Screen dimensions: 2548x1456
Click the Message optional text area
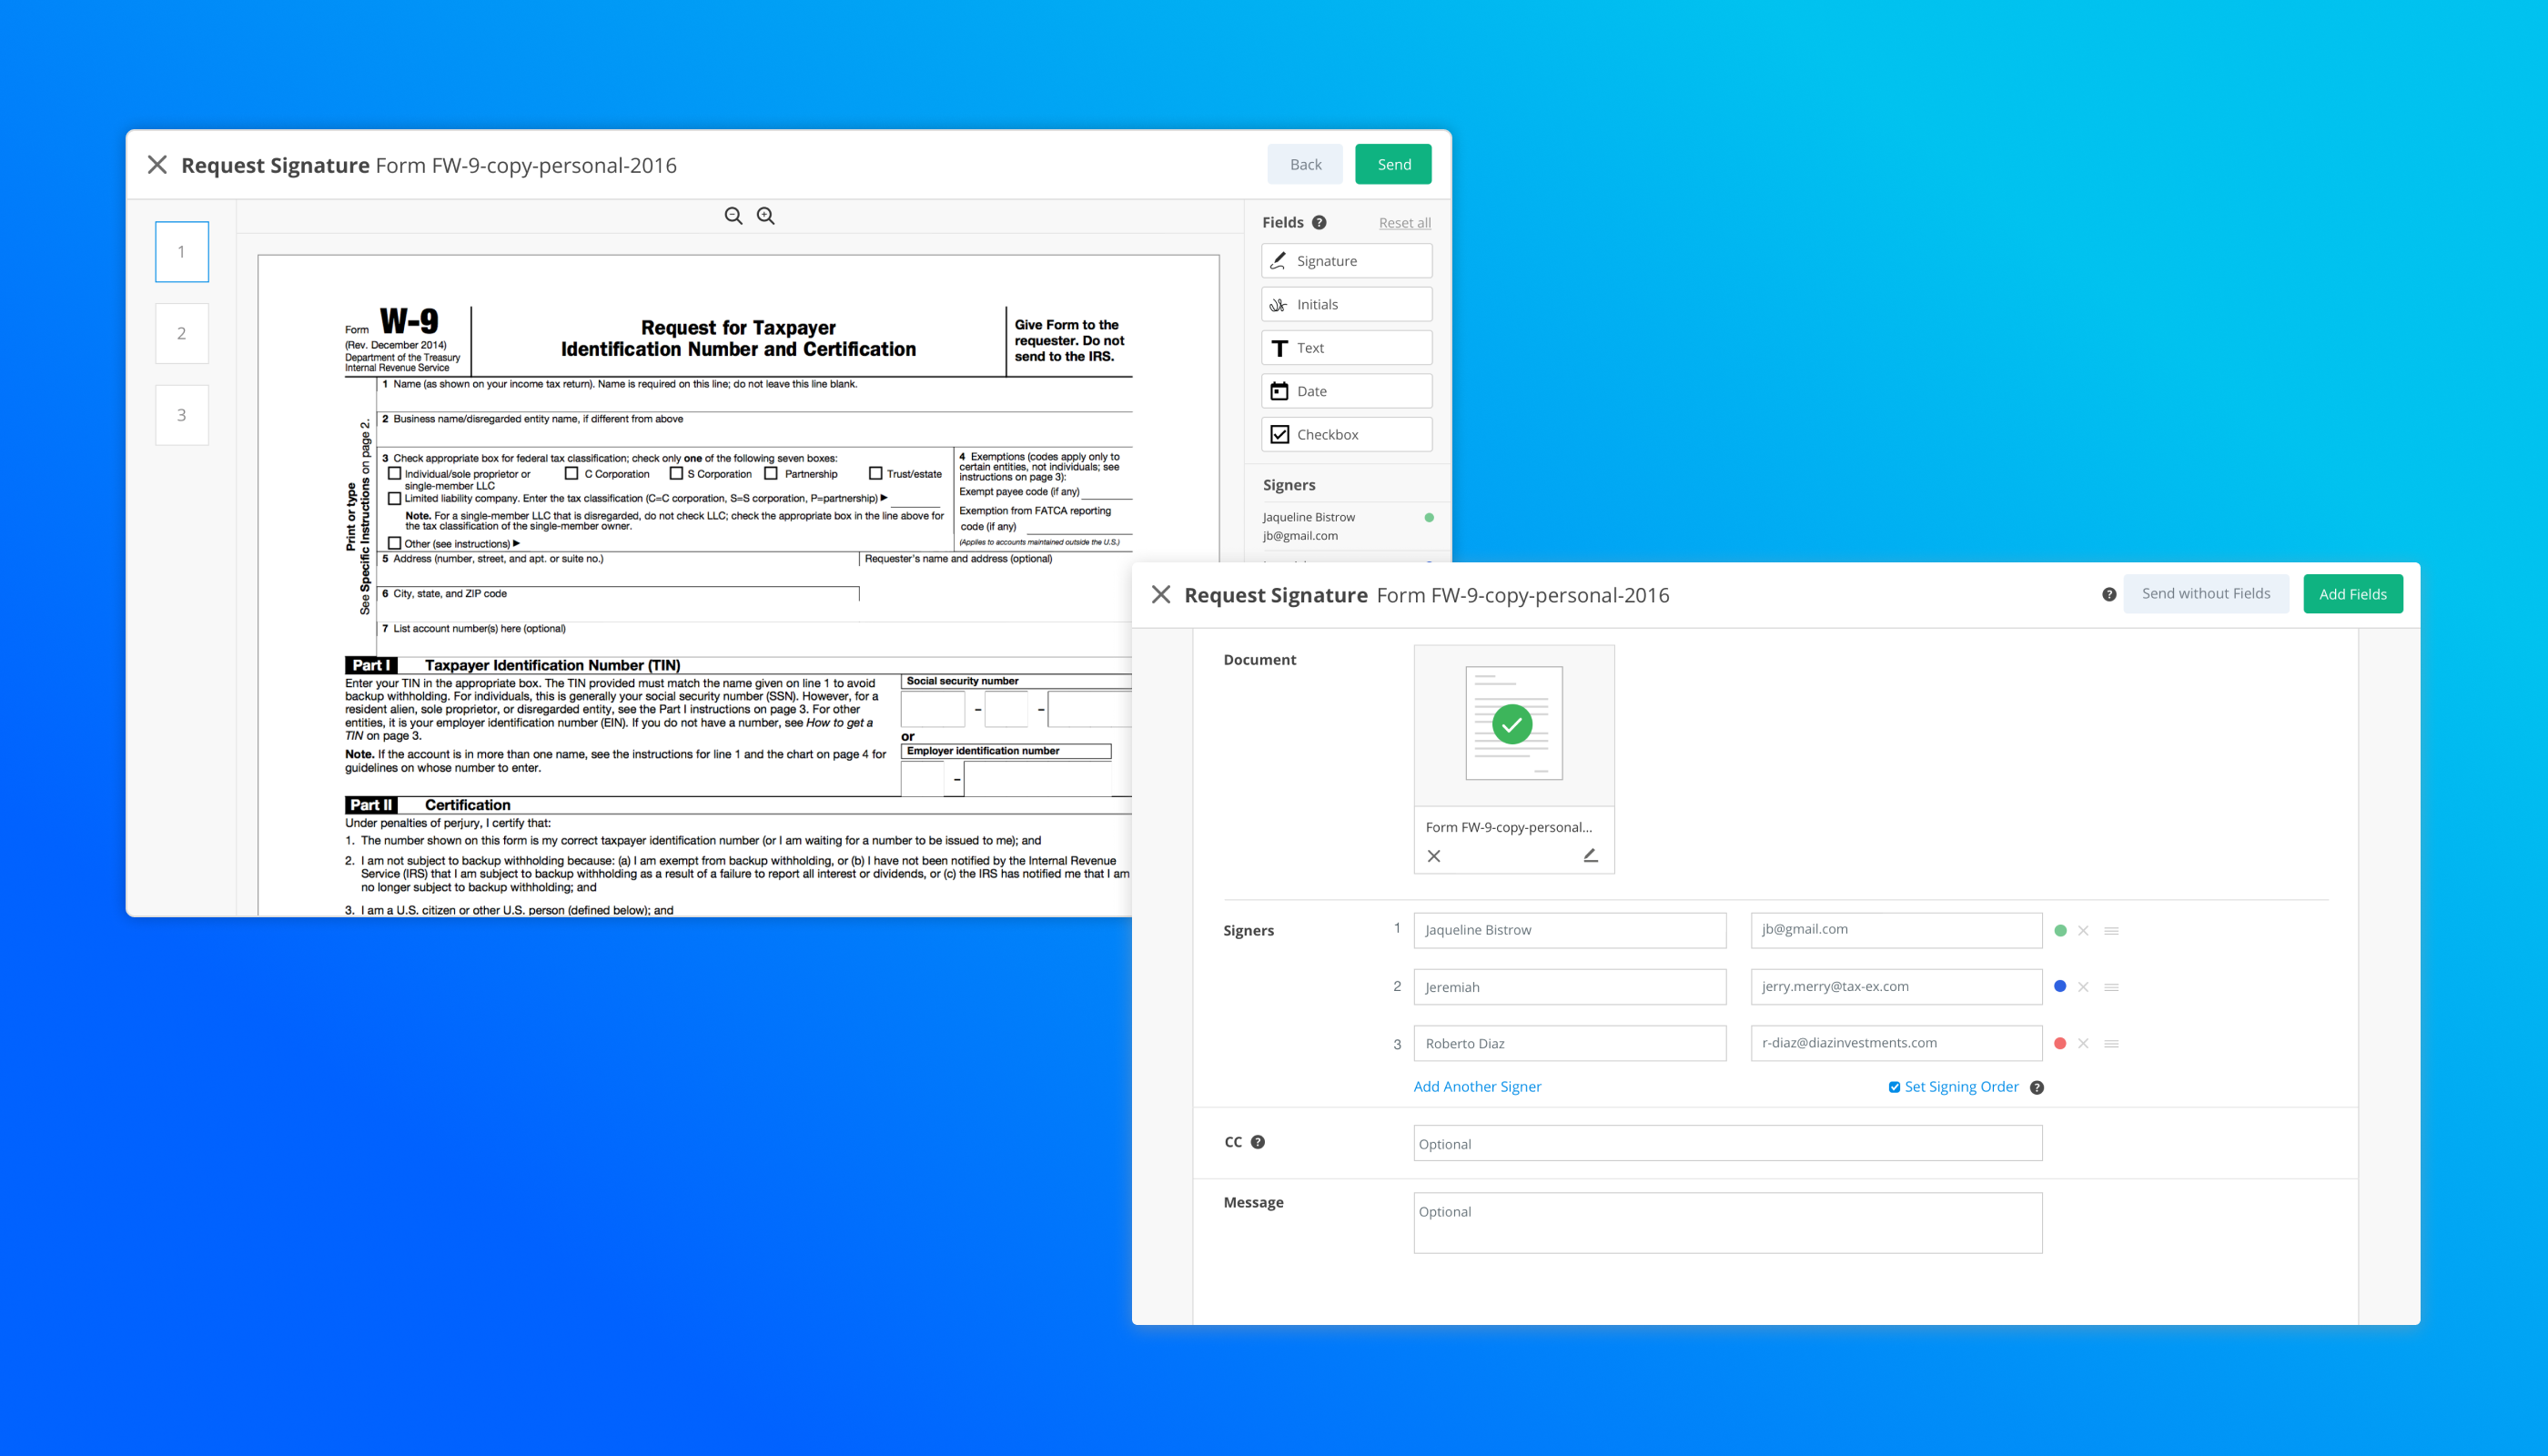tap(1728, 1223)
